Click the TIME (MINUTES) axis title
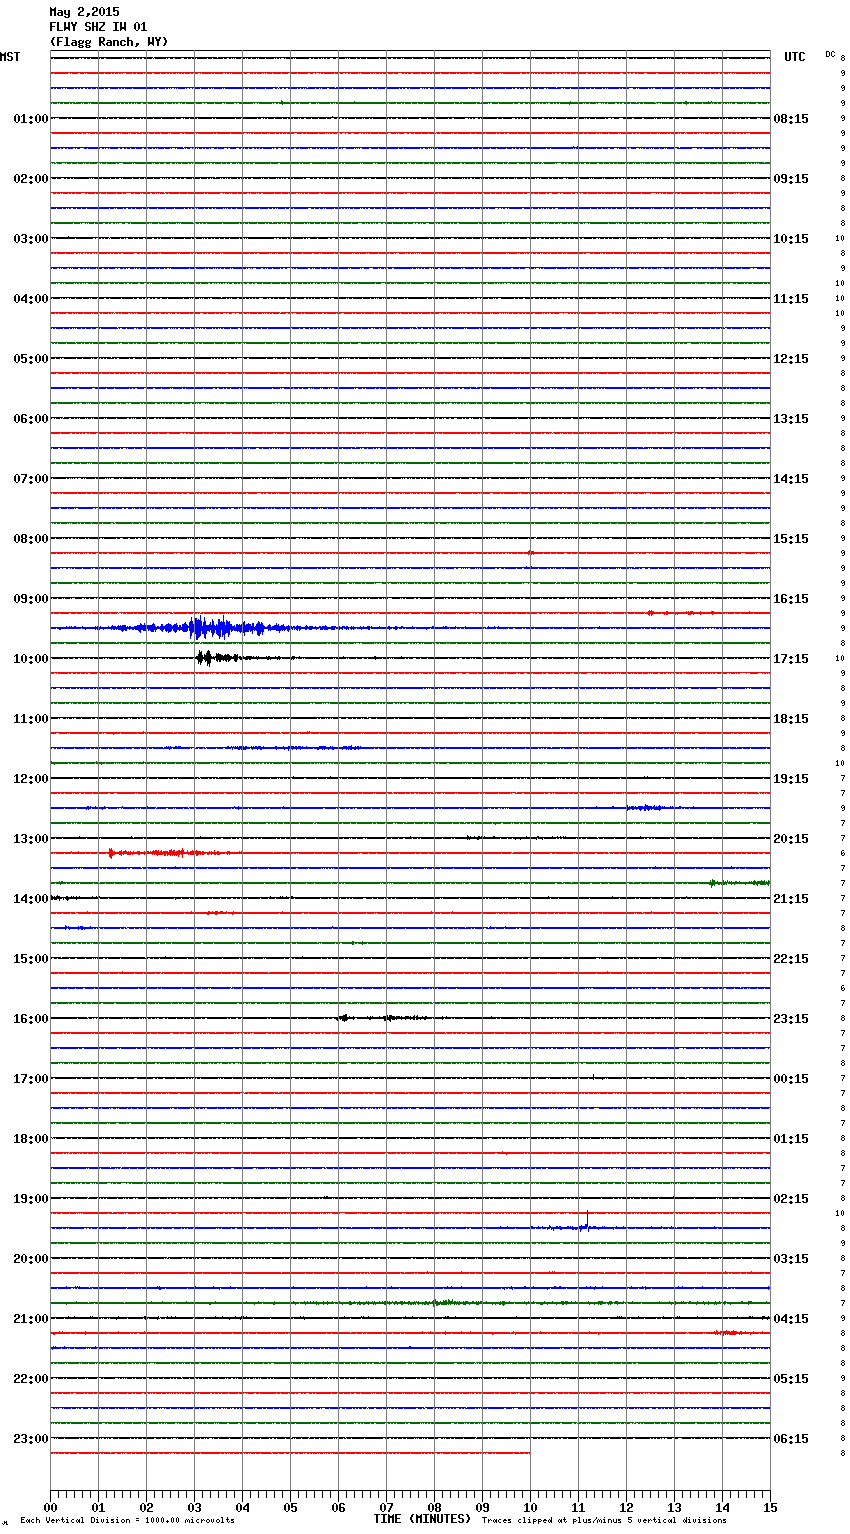This screenshot has width=850, height=1534. (x=422, y=1519)
